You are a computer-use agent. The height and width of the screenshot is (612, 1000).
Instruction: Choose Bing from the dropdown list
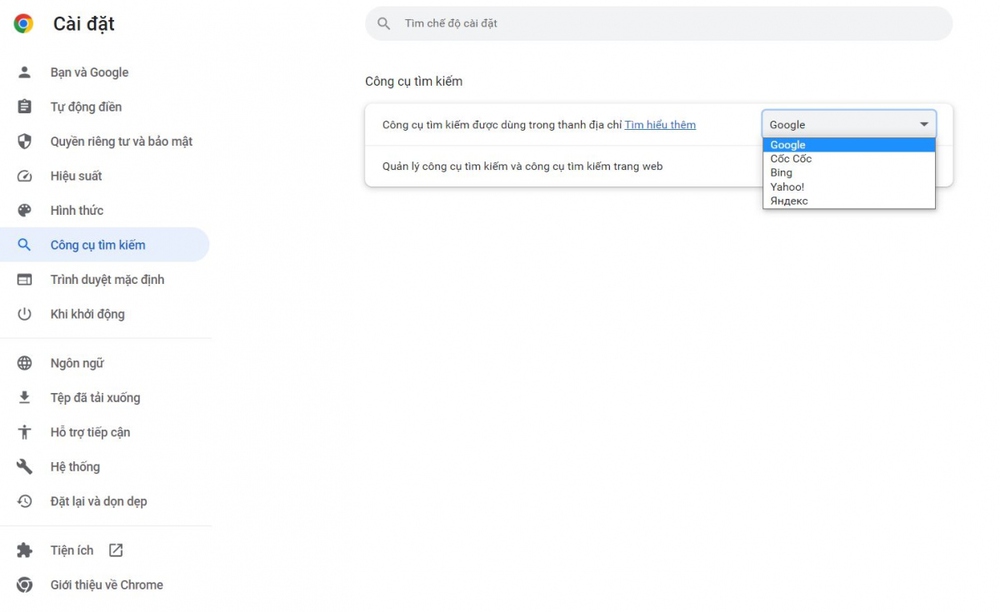click(x=849, y=173)
